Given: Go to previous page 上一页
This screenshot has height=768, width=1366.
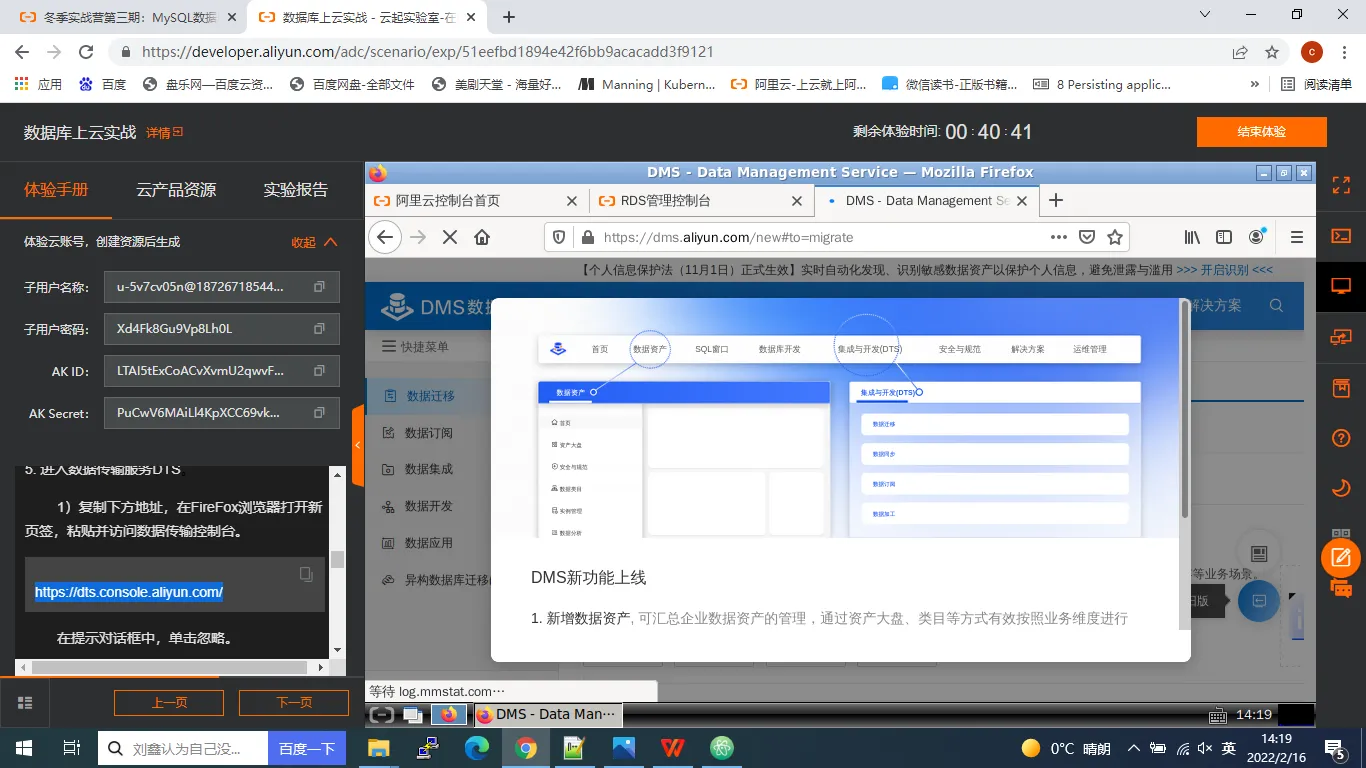Looking at the screenshot, I should point(169,703).
